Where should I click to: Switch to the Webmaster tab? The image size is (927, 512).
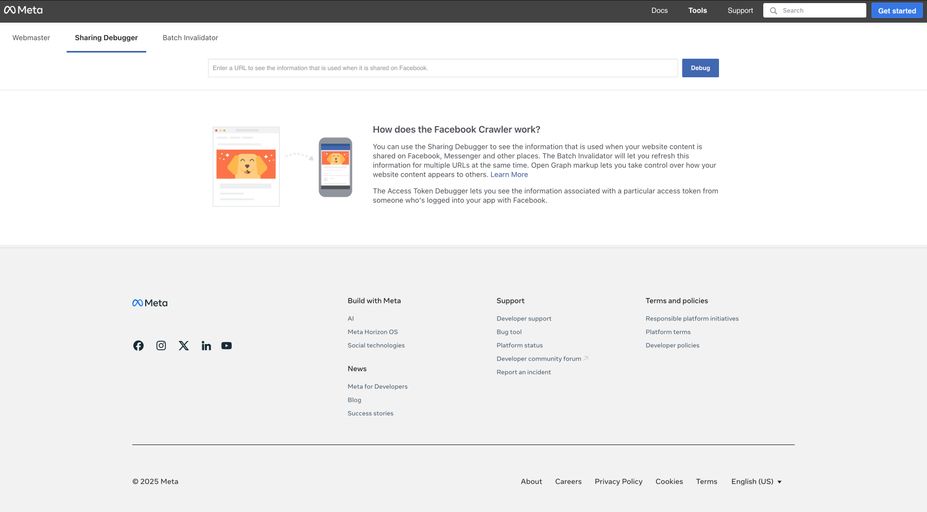31,38
